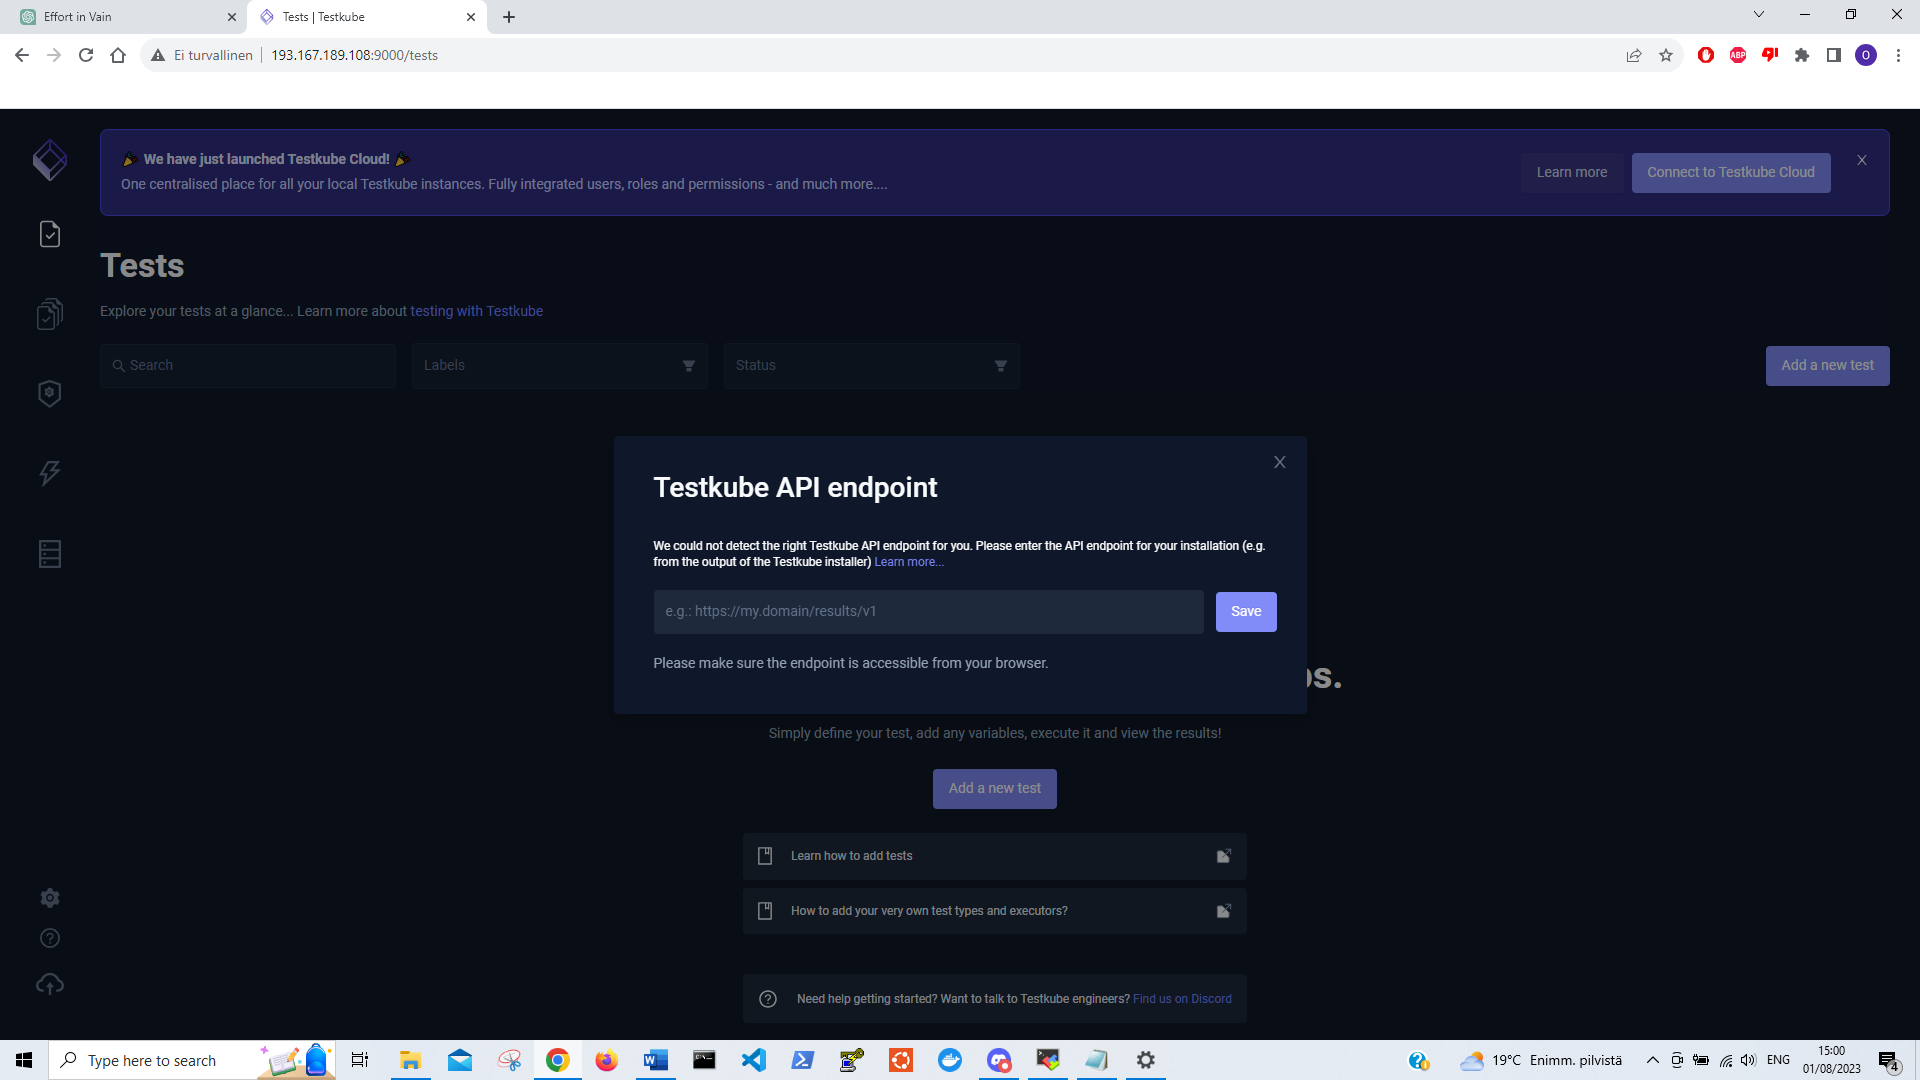Open the testing with Testkube link
The height and width of the screenshot is (1080, 1920).
tap(477, 311)
